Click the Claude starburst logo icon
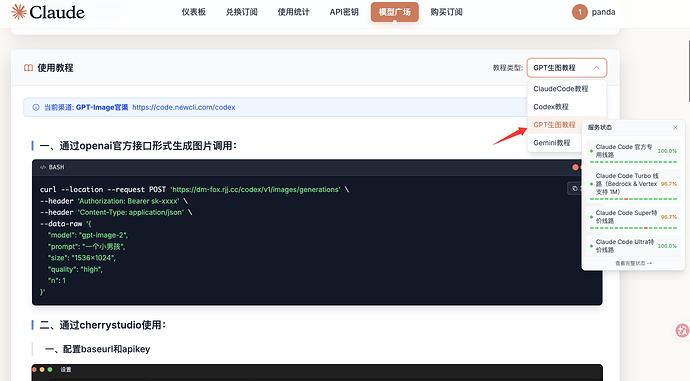The image size is (690, 381). point(18,12)
